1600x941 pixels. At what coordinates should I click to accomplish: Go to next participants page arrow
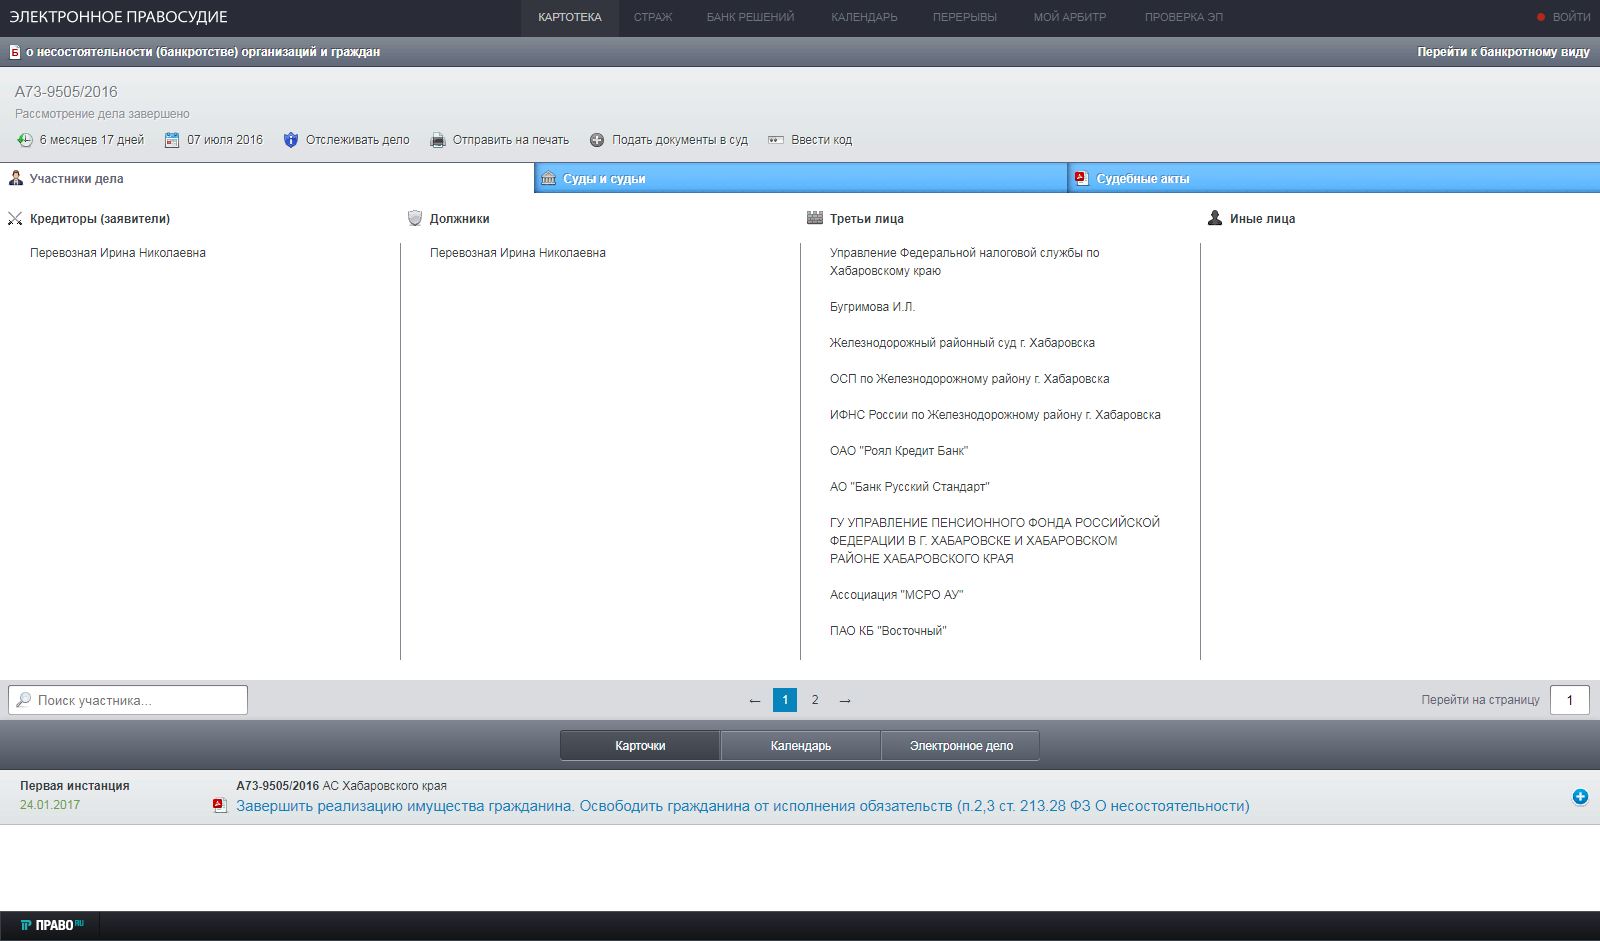[x=845, y=700]
